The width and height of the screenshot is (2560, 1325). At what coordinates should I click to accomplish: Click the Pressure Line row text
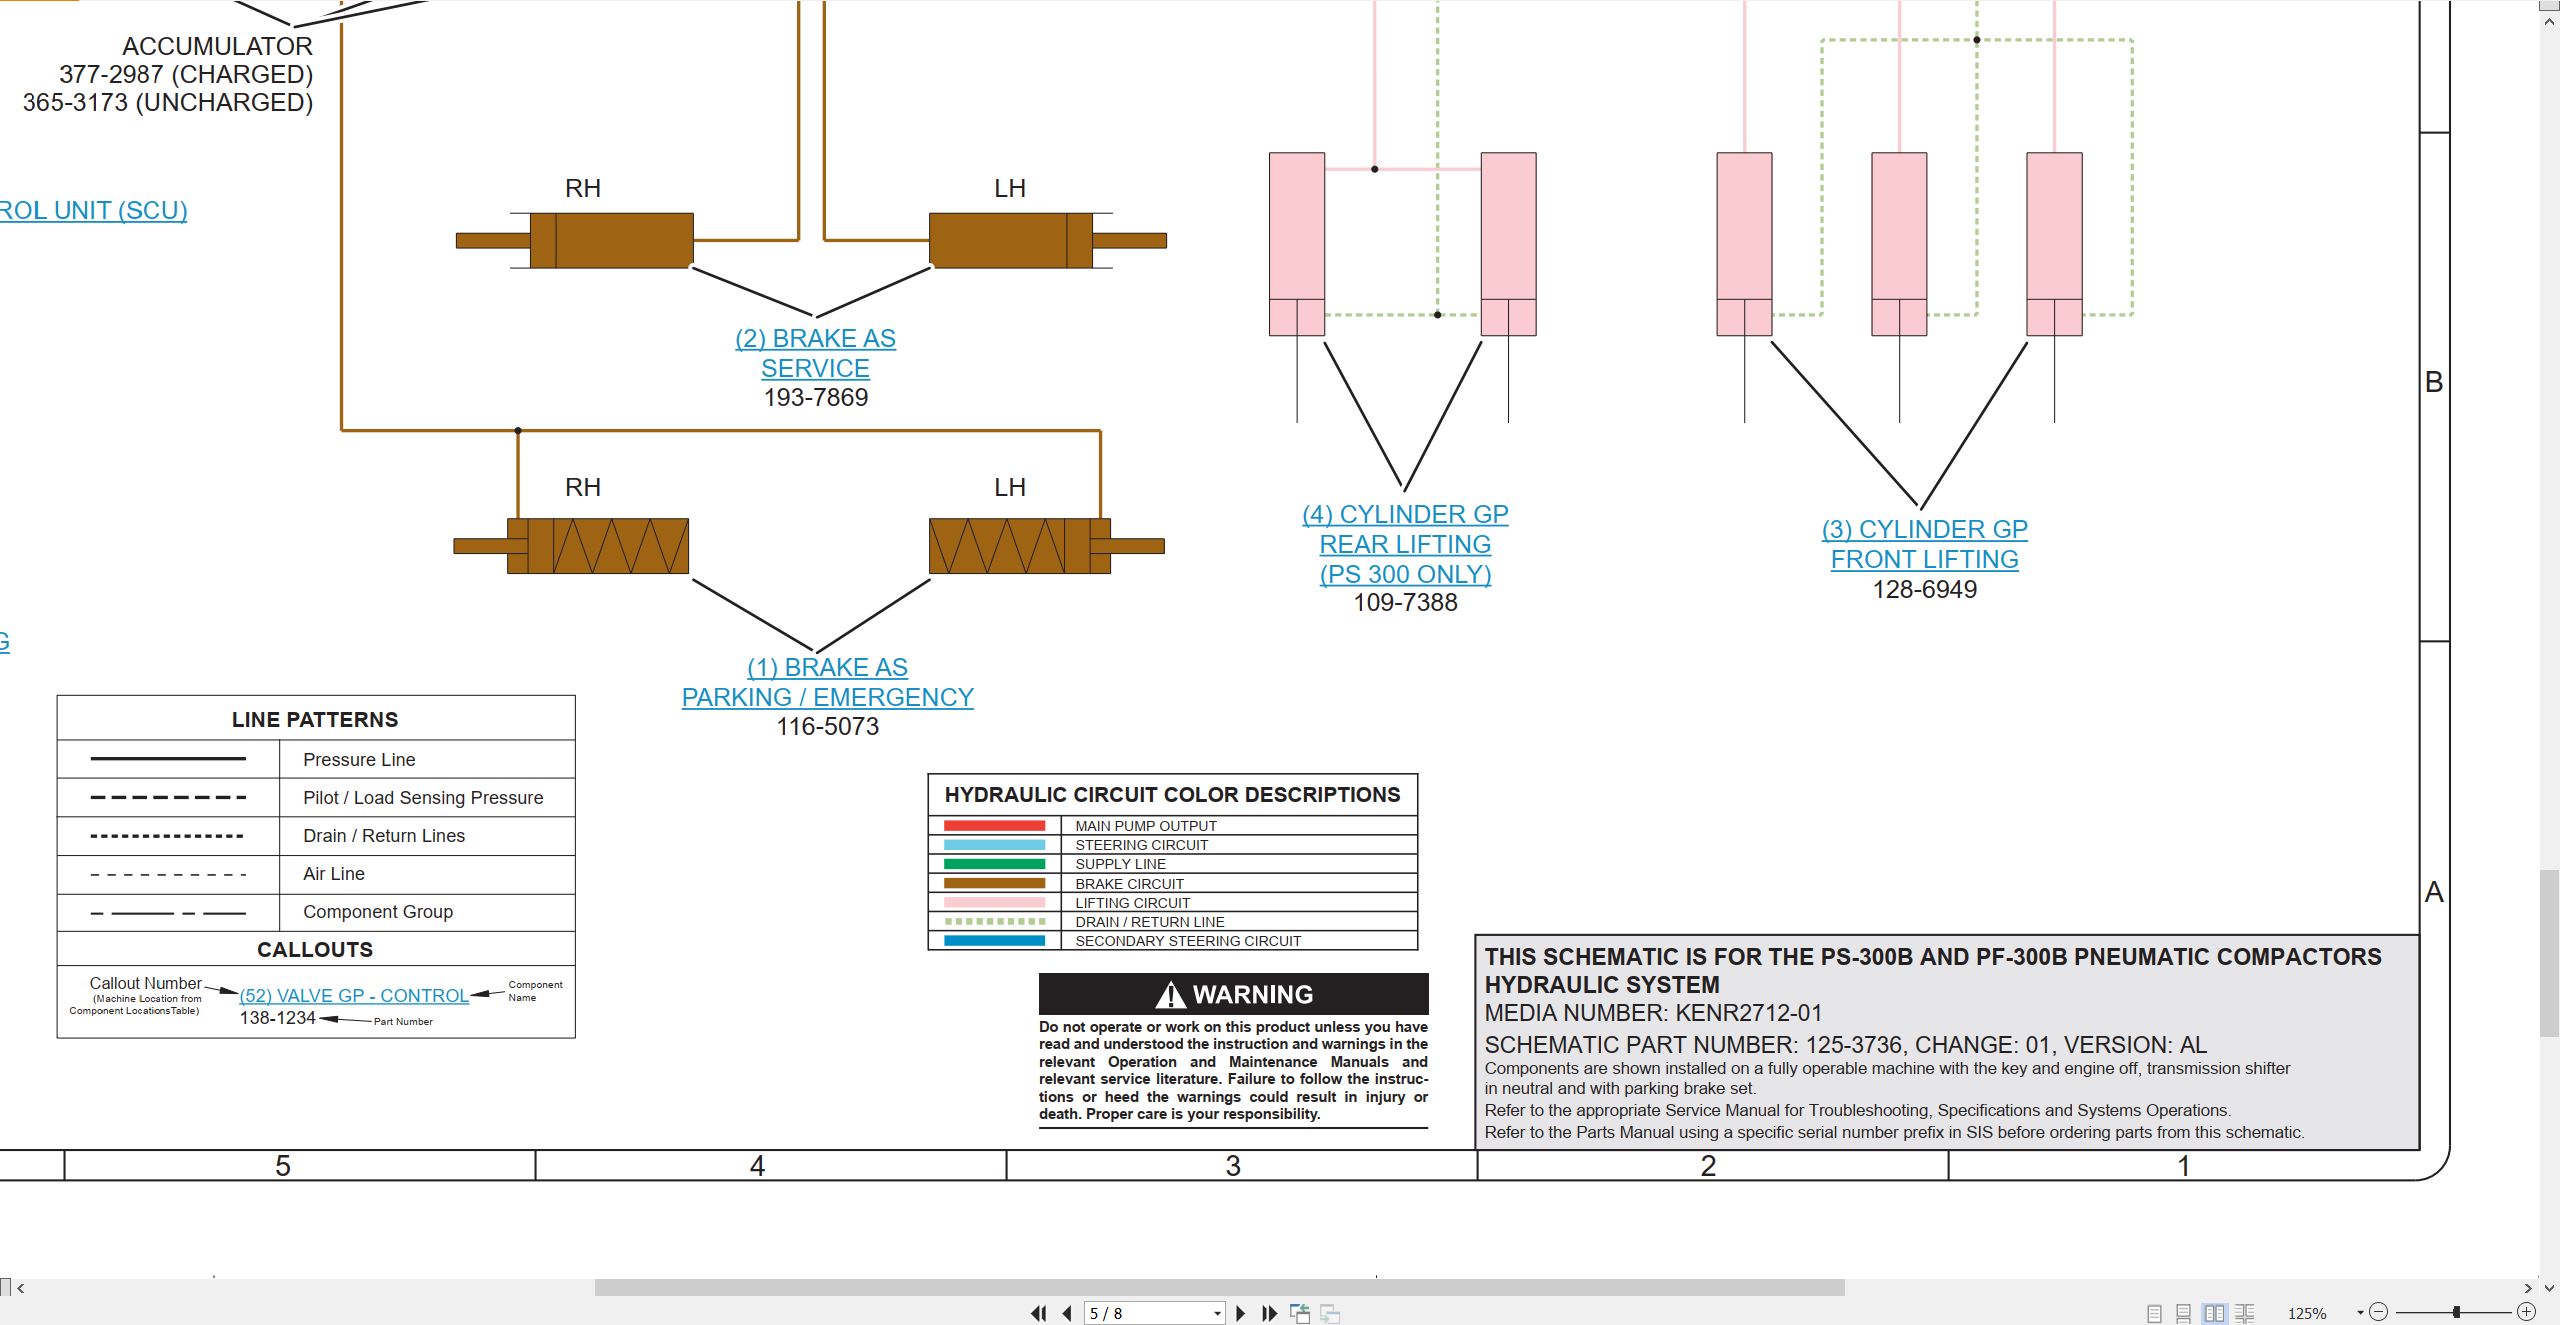click(x=359, y=760)
